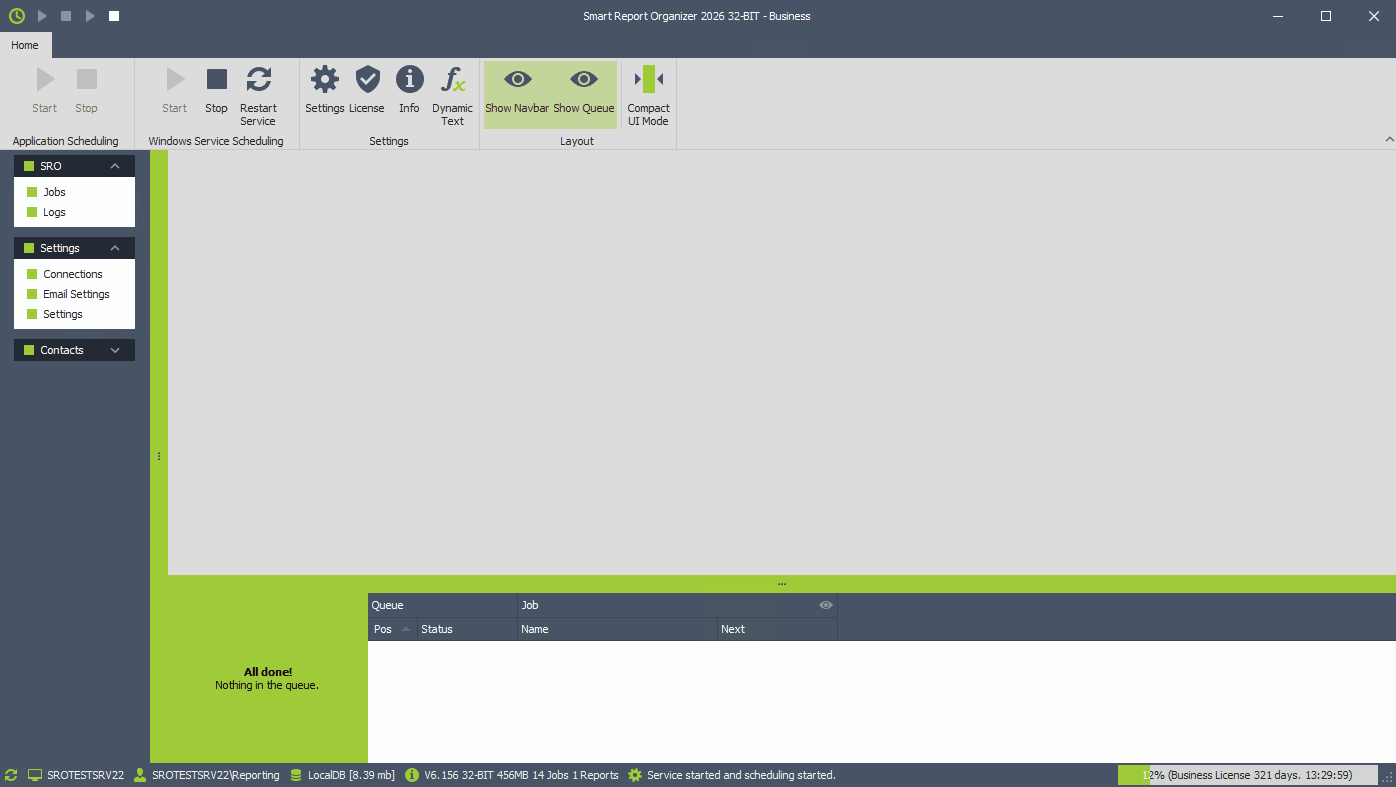Sort the queue by Next column
Image resolution: width=1396 pixels, height=787 pixels.
(x=777, y=629)
